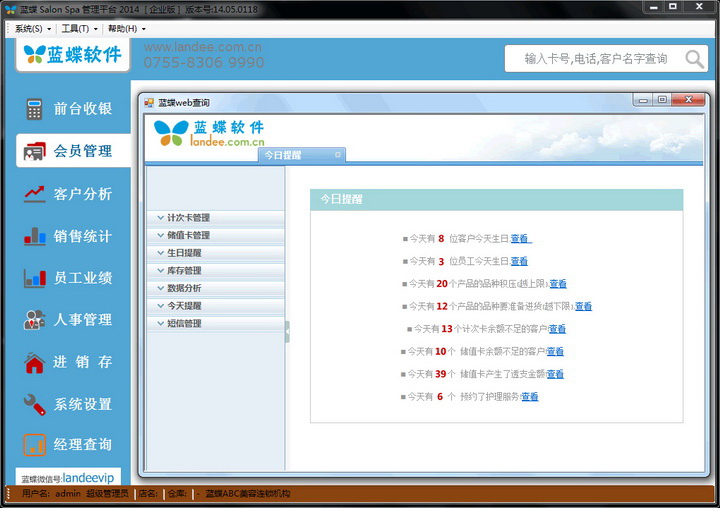Image resolution: width=720 pixels, height=508 pixels.
Task: Click 员工业绩 sidebar label
Action: point(83,278)
